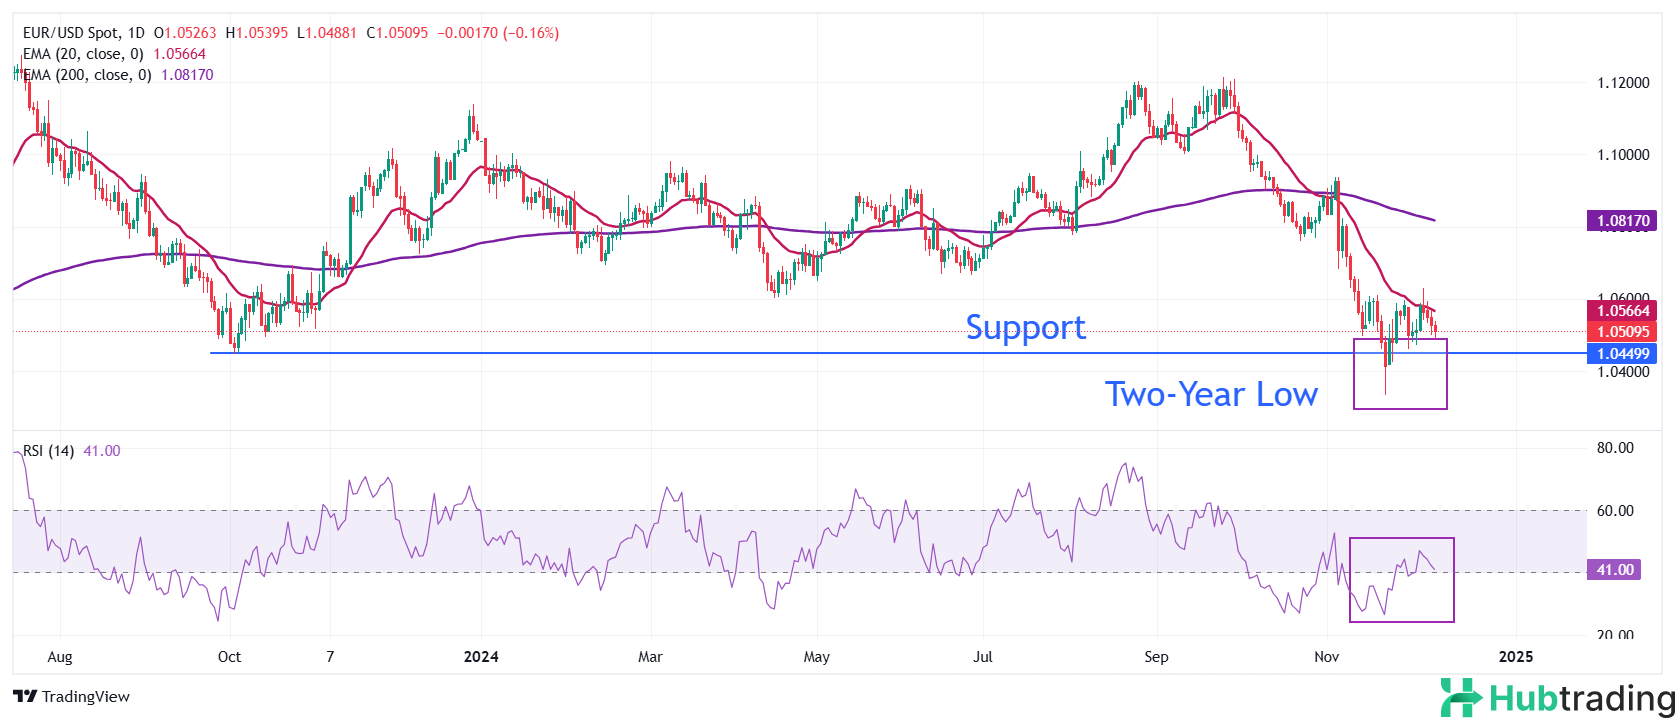Click the RSI (14) indicator legend
This screenshot has height=718, width=1675.
(x=49, y=451)
